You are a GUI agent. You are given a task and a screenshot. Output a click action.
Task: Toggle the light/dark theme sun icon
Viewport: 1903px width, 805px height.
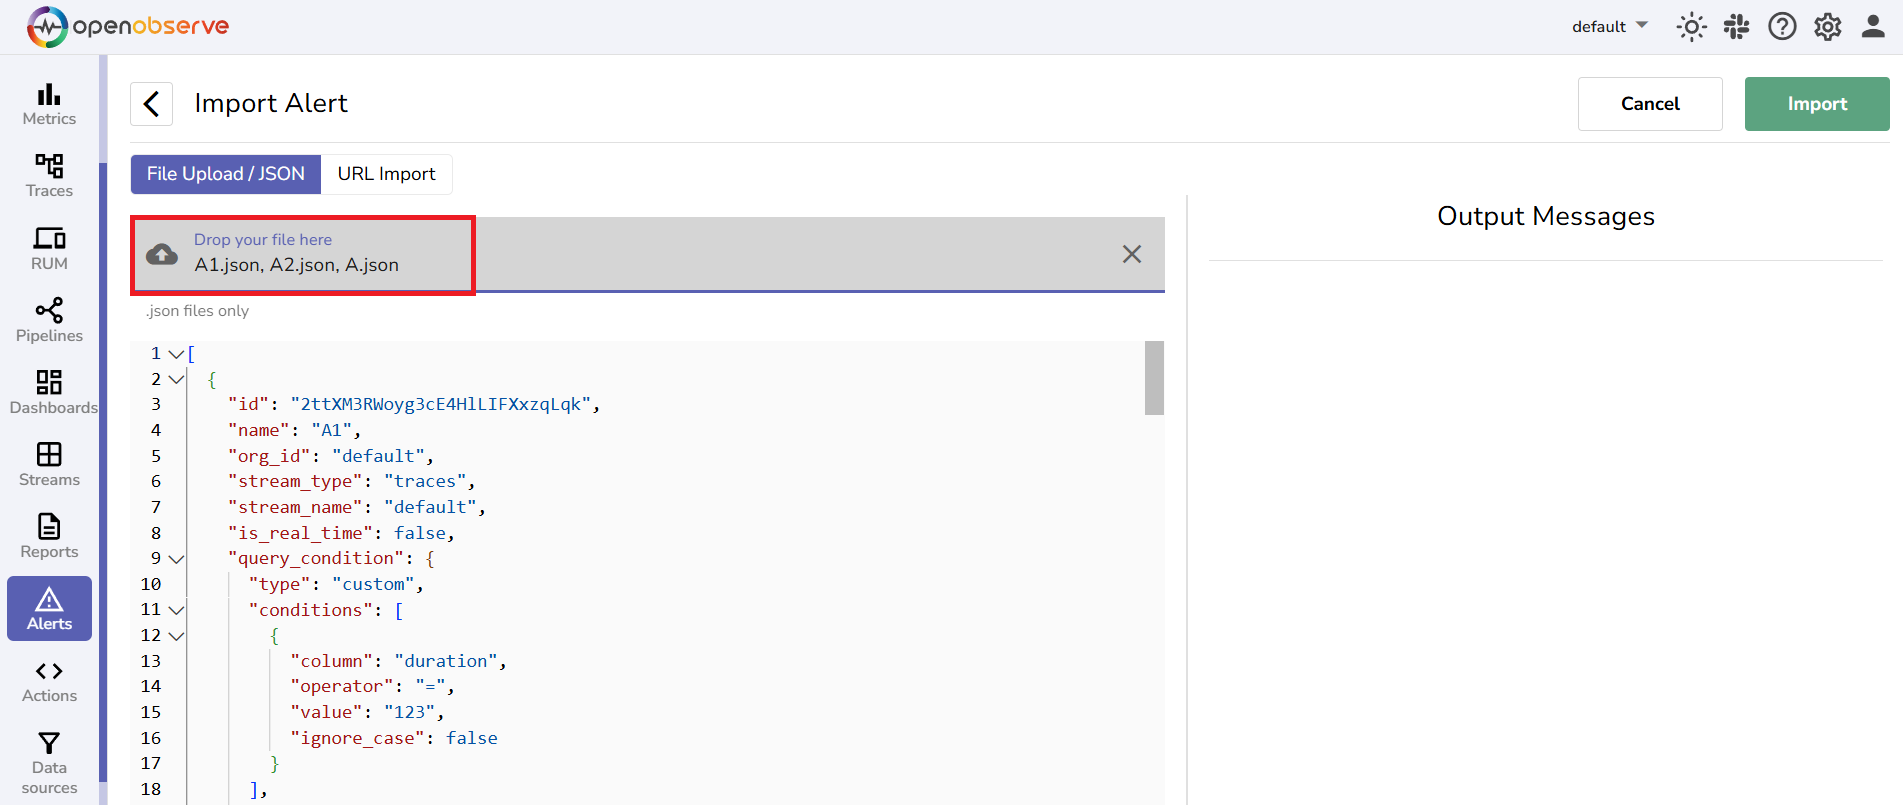(1691, 26)
